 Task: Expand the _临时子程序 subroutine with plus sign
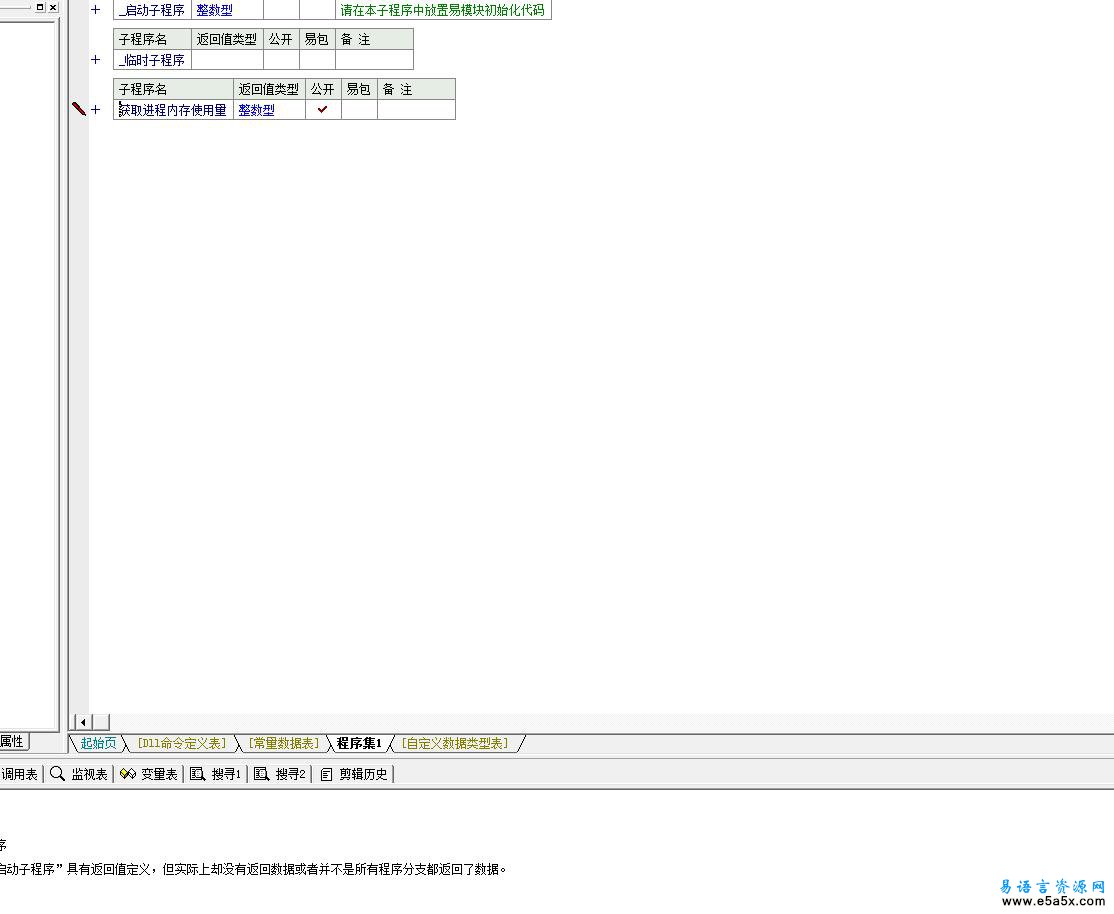point(95,60)
